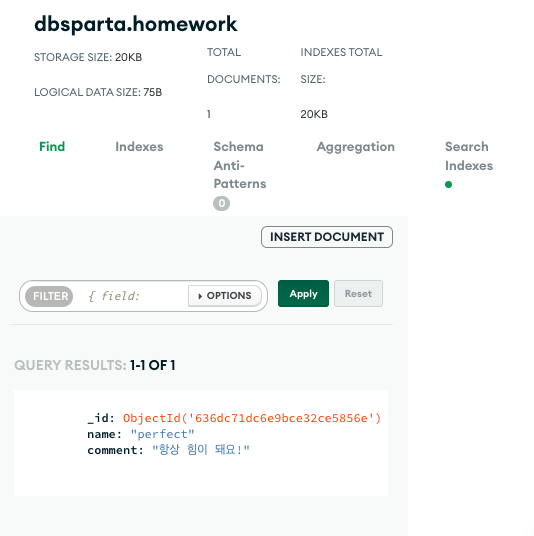The width and height of the screenshot is (534, 536).
Task: Click the STORAGE SIZE: 20KB stat
Action: click(88, 57)
